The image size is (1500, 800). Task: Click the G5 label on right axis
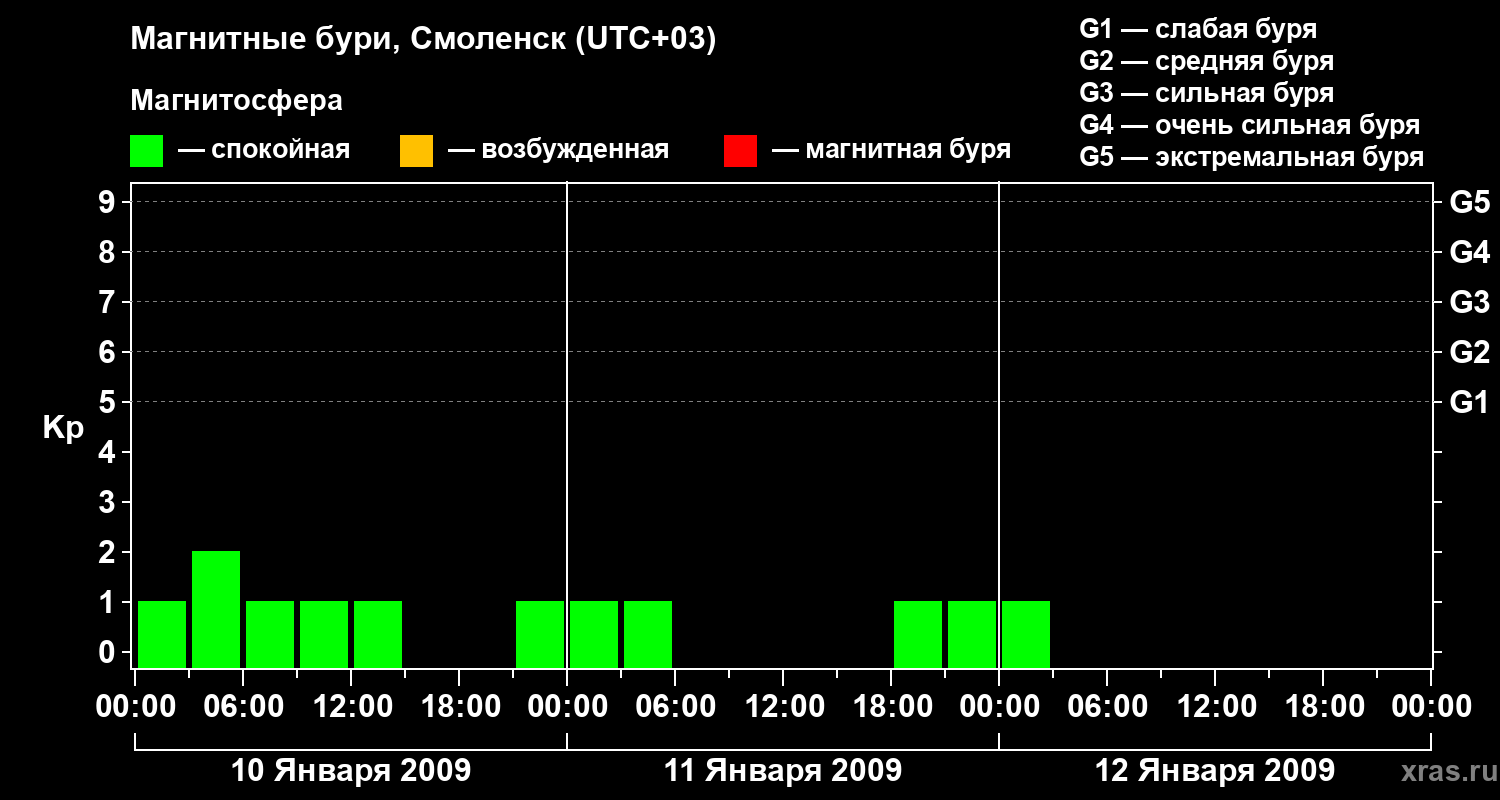point(1470,203)
